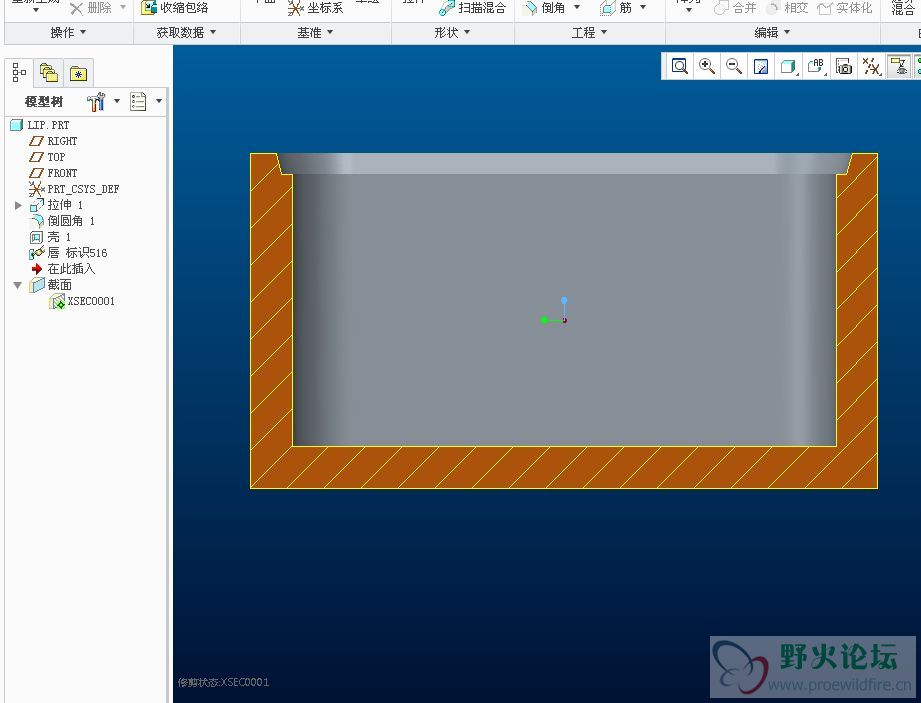921x703 pixels.
Task: Click the 修剪状态:XSEC0001 status text
Action: [x=223, y=682]
